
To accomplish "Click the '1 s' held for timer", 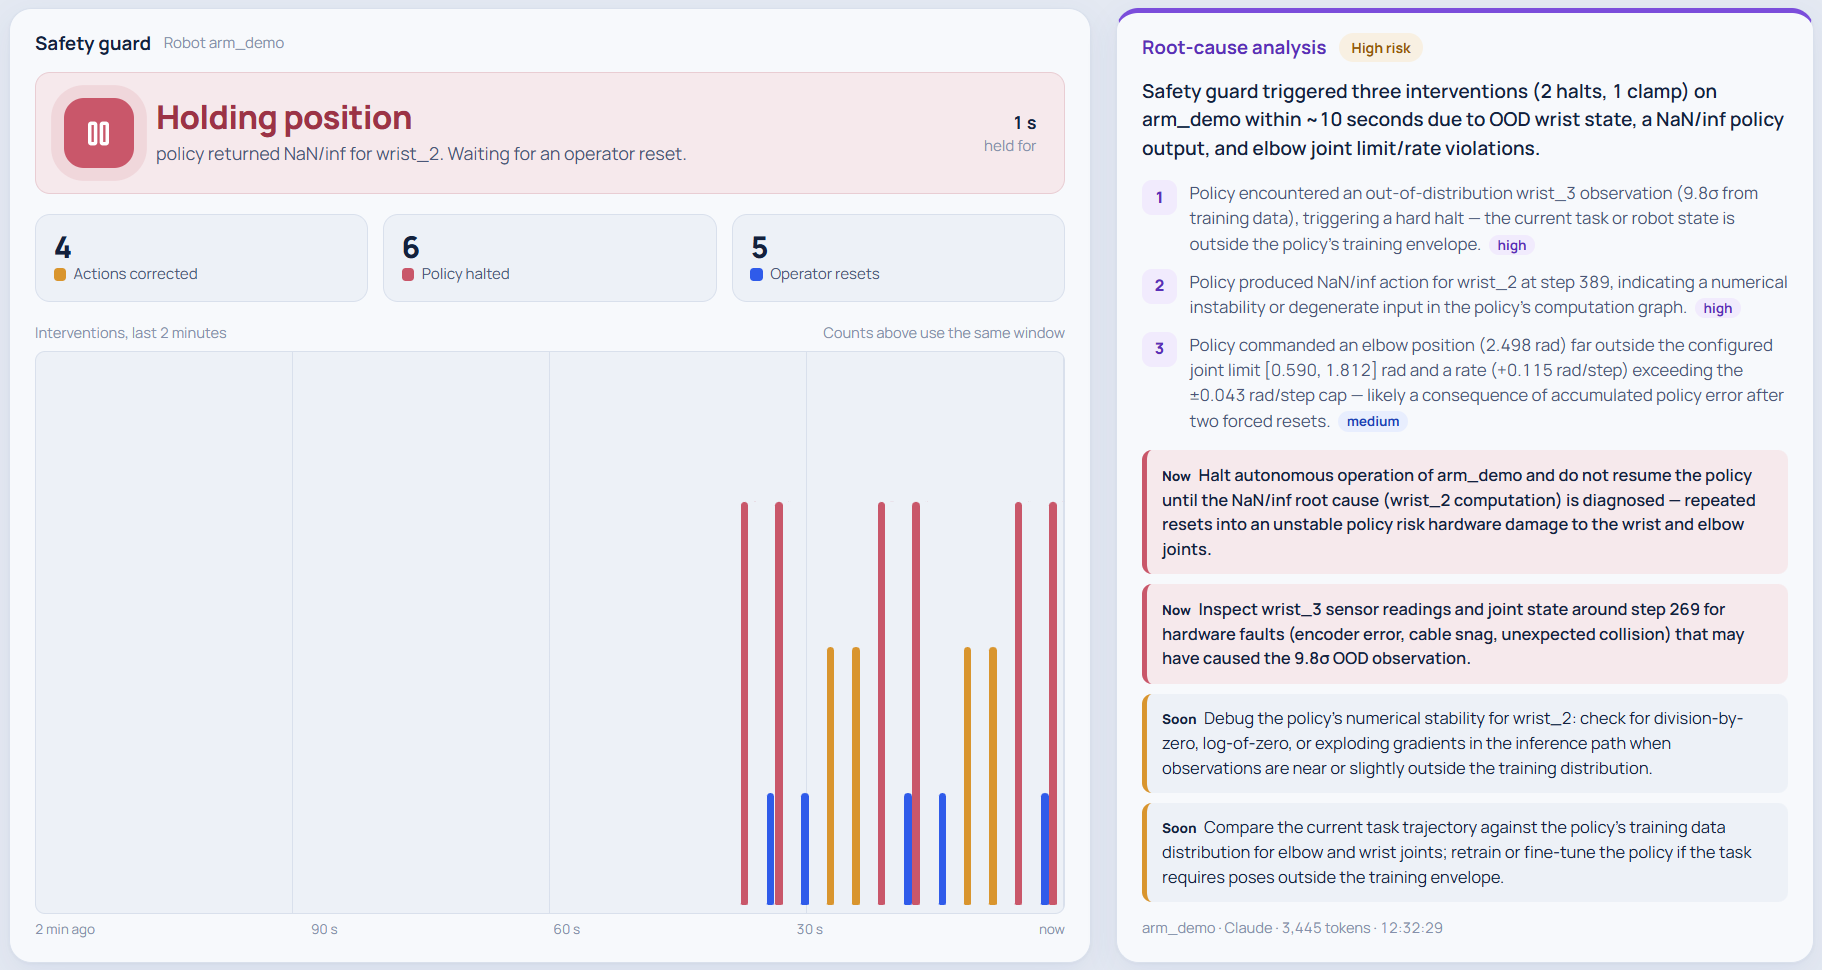I will [1024, 123].
